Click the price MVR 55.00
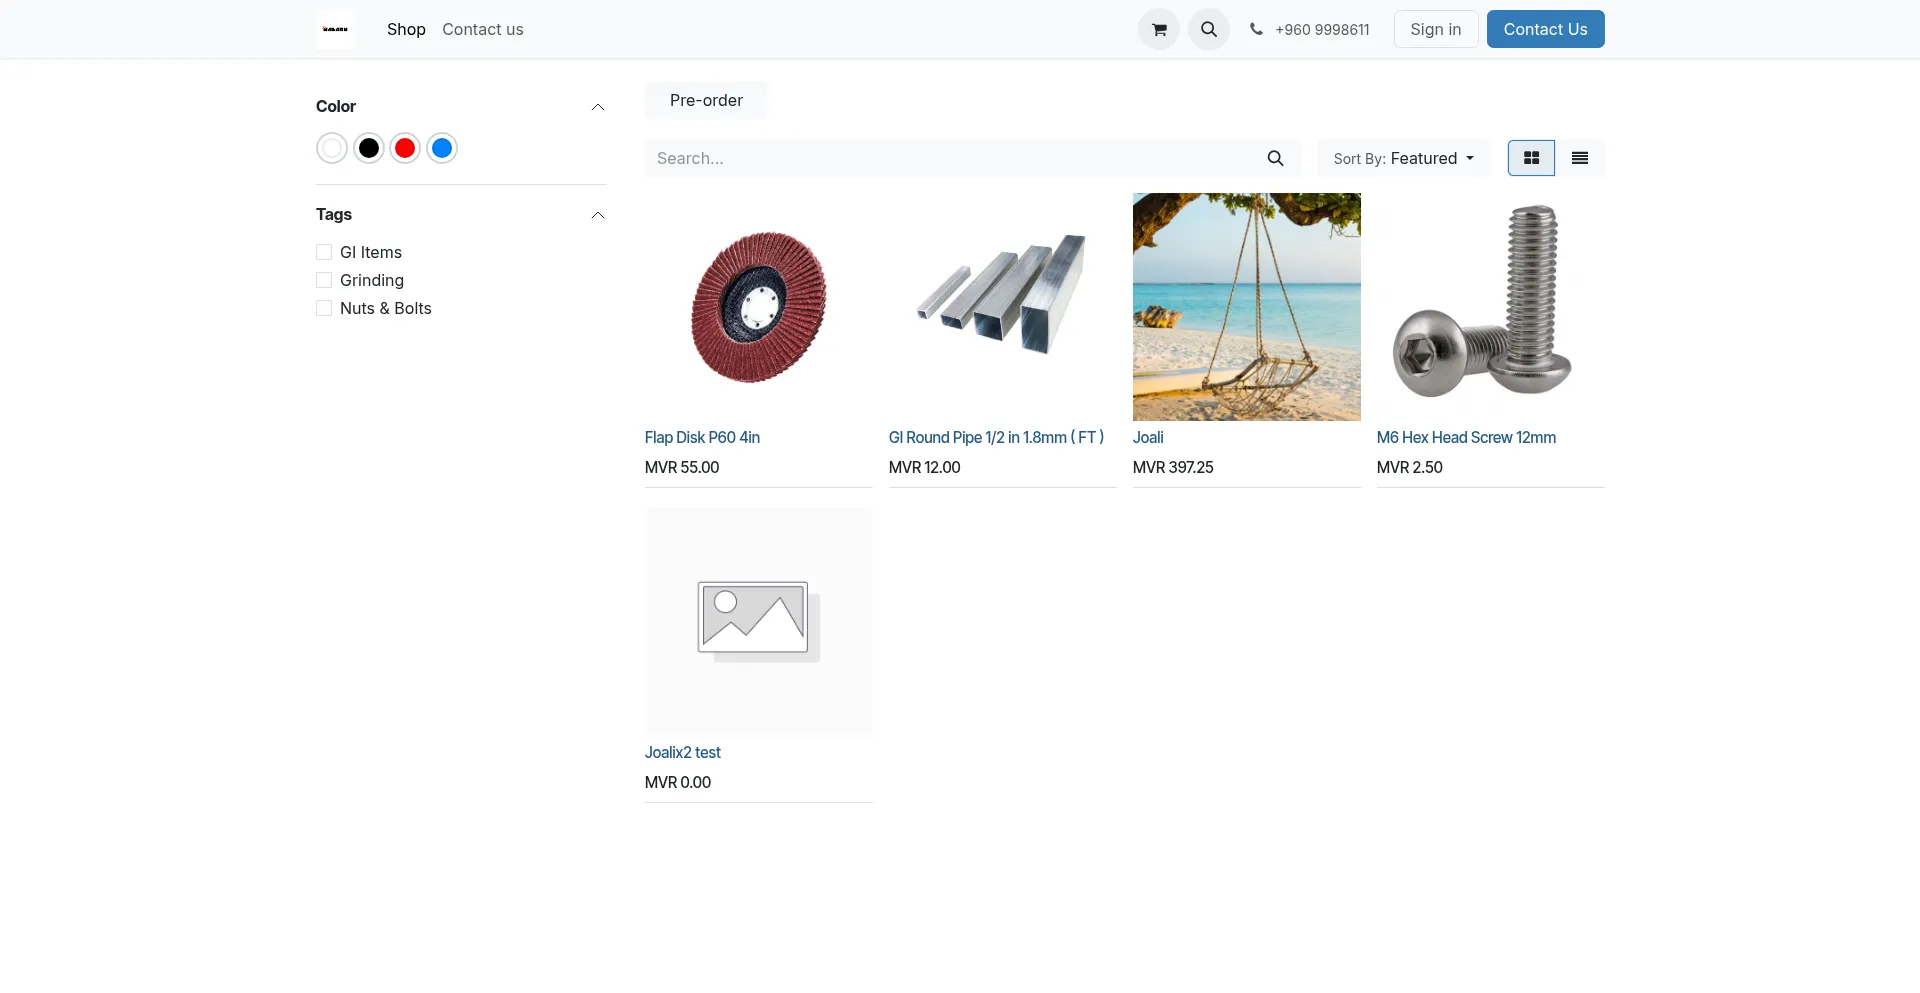Screen dimensions: 1920x993 [x=682, y=467]
